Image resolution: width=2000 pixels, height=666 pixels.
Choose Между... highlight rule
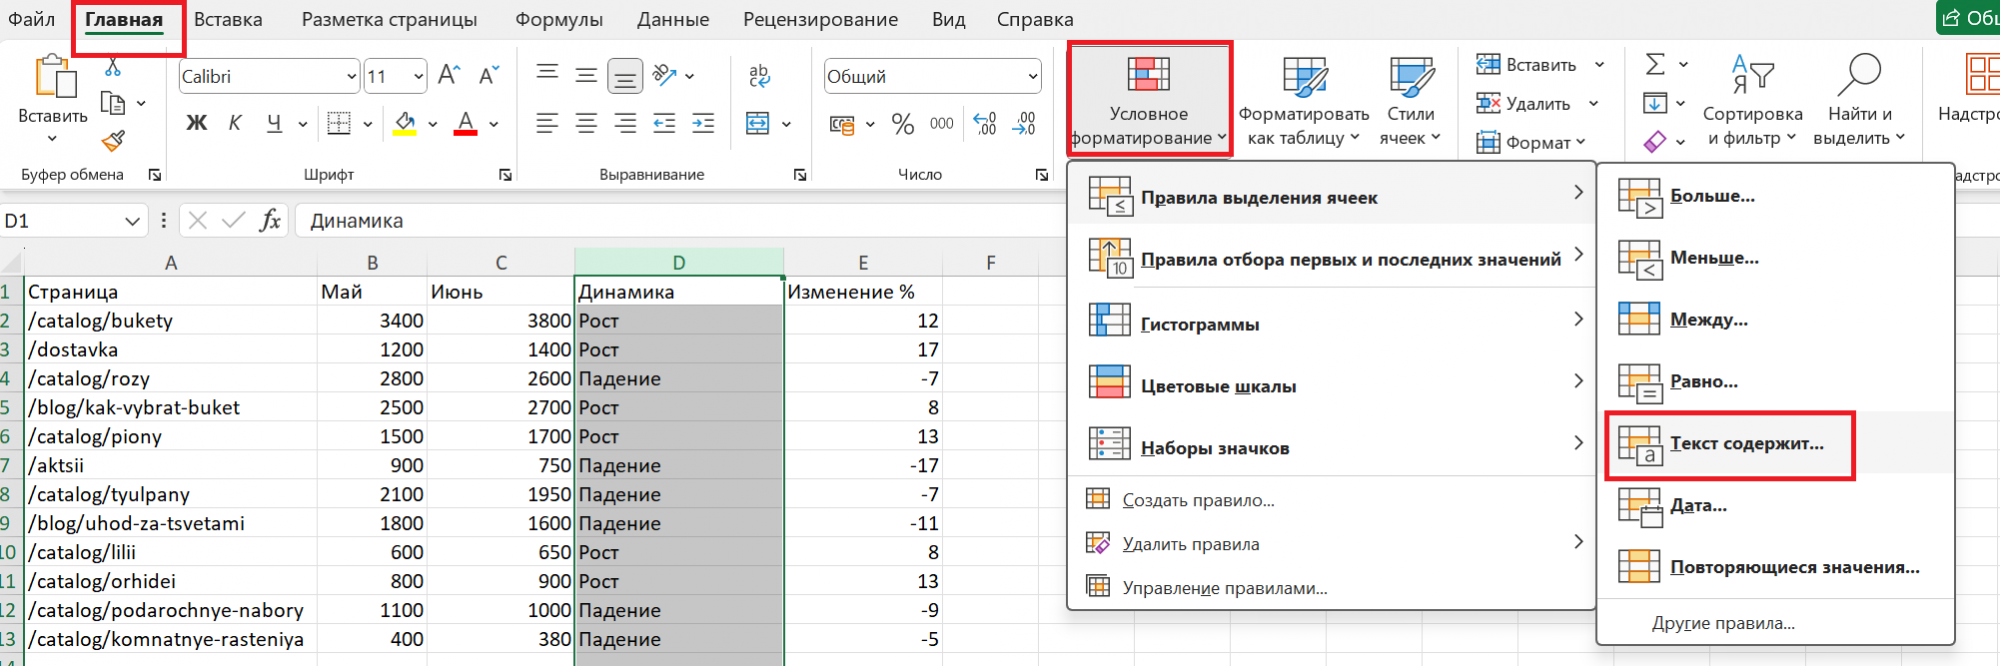(1775, 320)
